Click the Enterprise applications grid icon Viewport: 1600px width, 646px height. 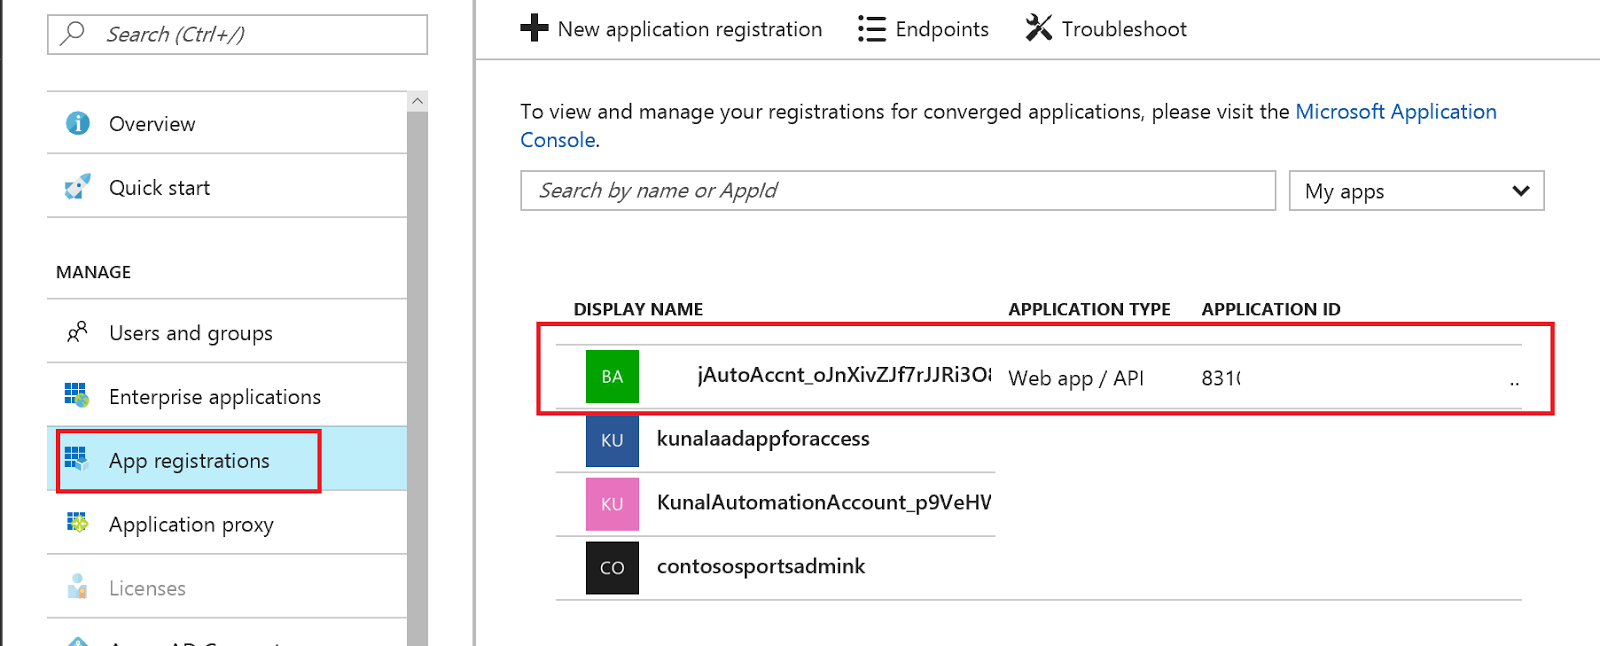click(x=77, y=395)
